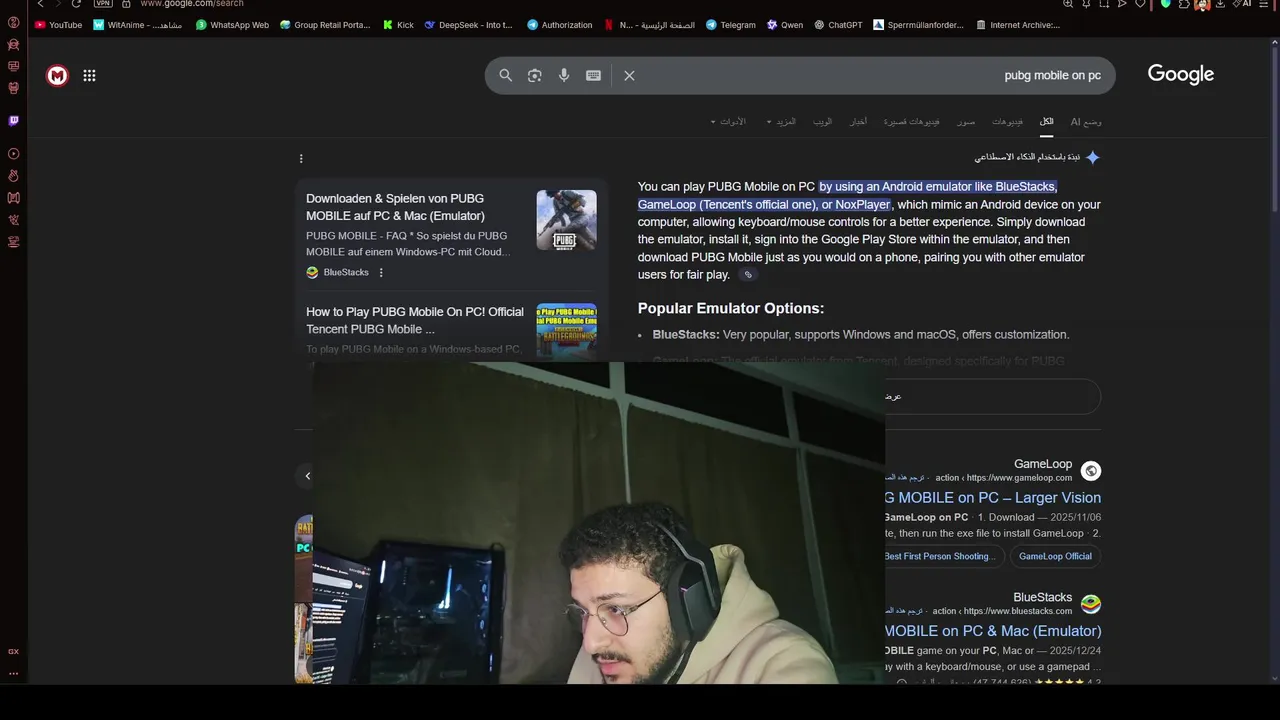Take a snapshot with the toolbar capture icon
Screen dimensions: 1280x720
click(1104, 4)
